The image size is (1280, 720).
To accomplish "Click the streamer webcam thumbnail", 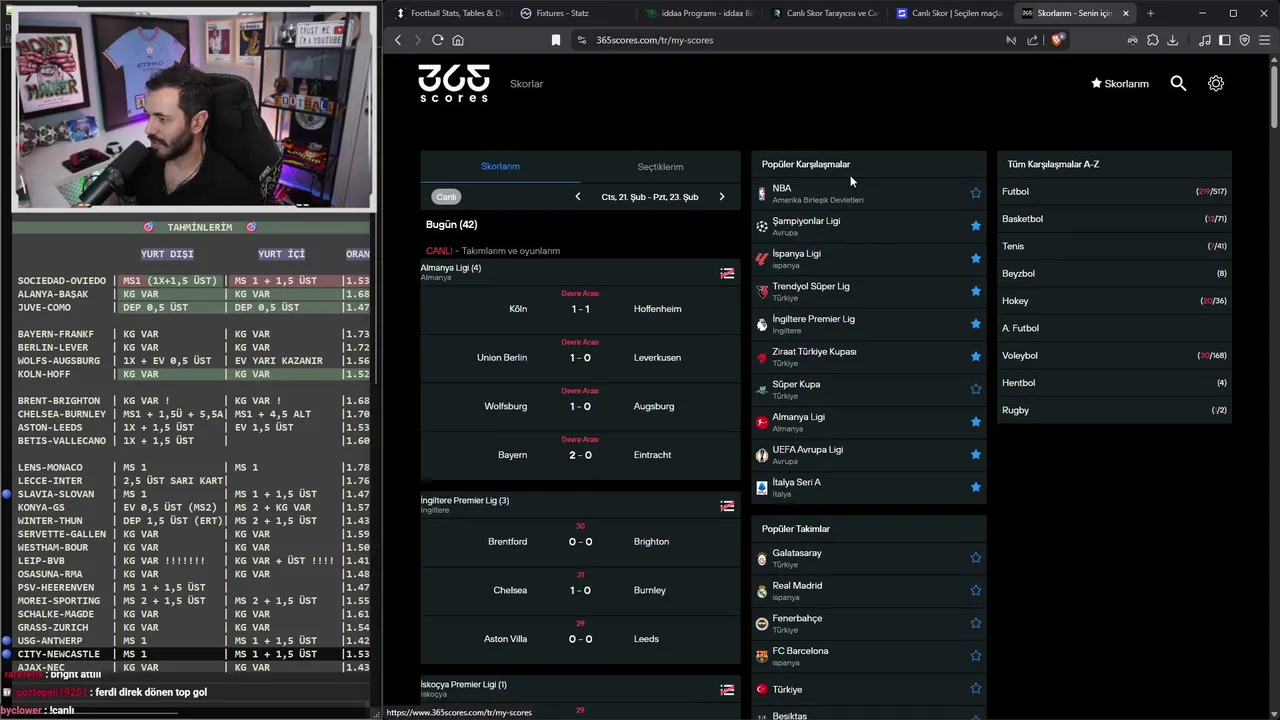I will click(x=194, y=108).
